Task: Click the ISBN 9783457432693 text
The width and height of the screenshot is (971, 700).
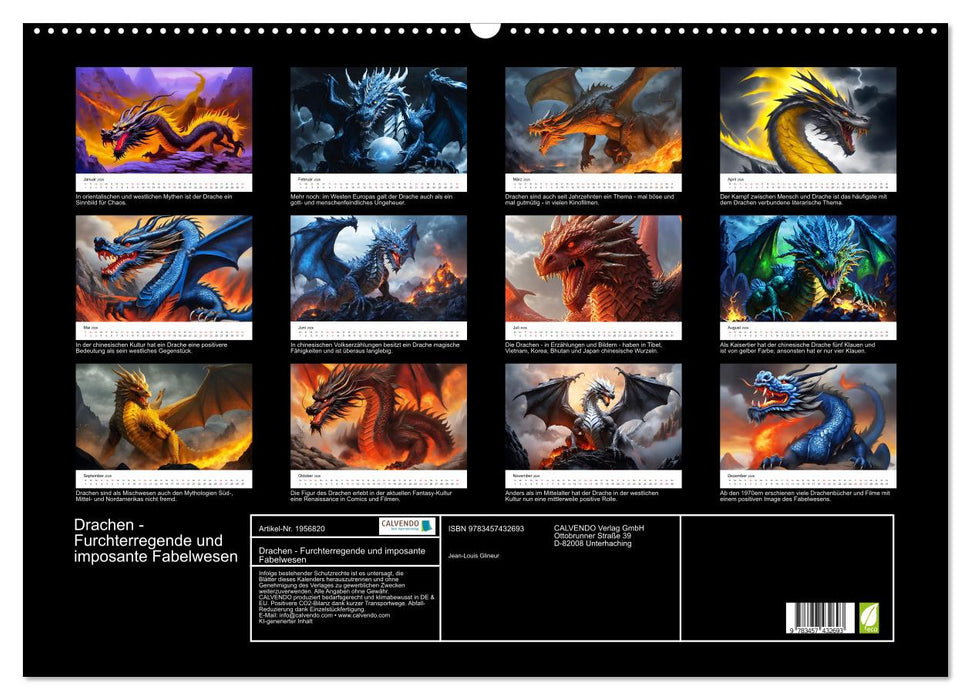Action: (x=486, y=527)
